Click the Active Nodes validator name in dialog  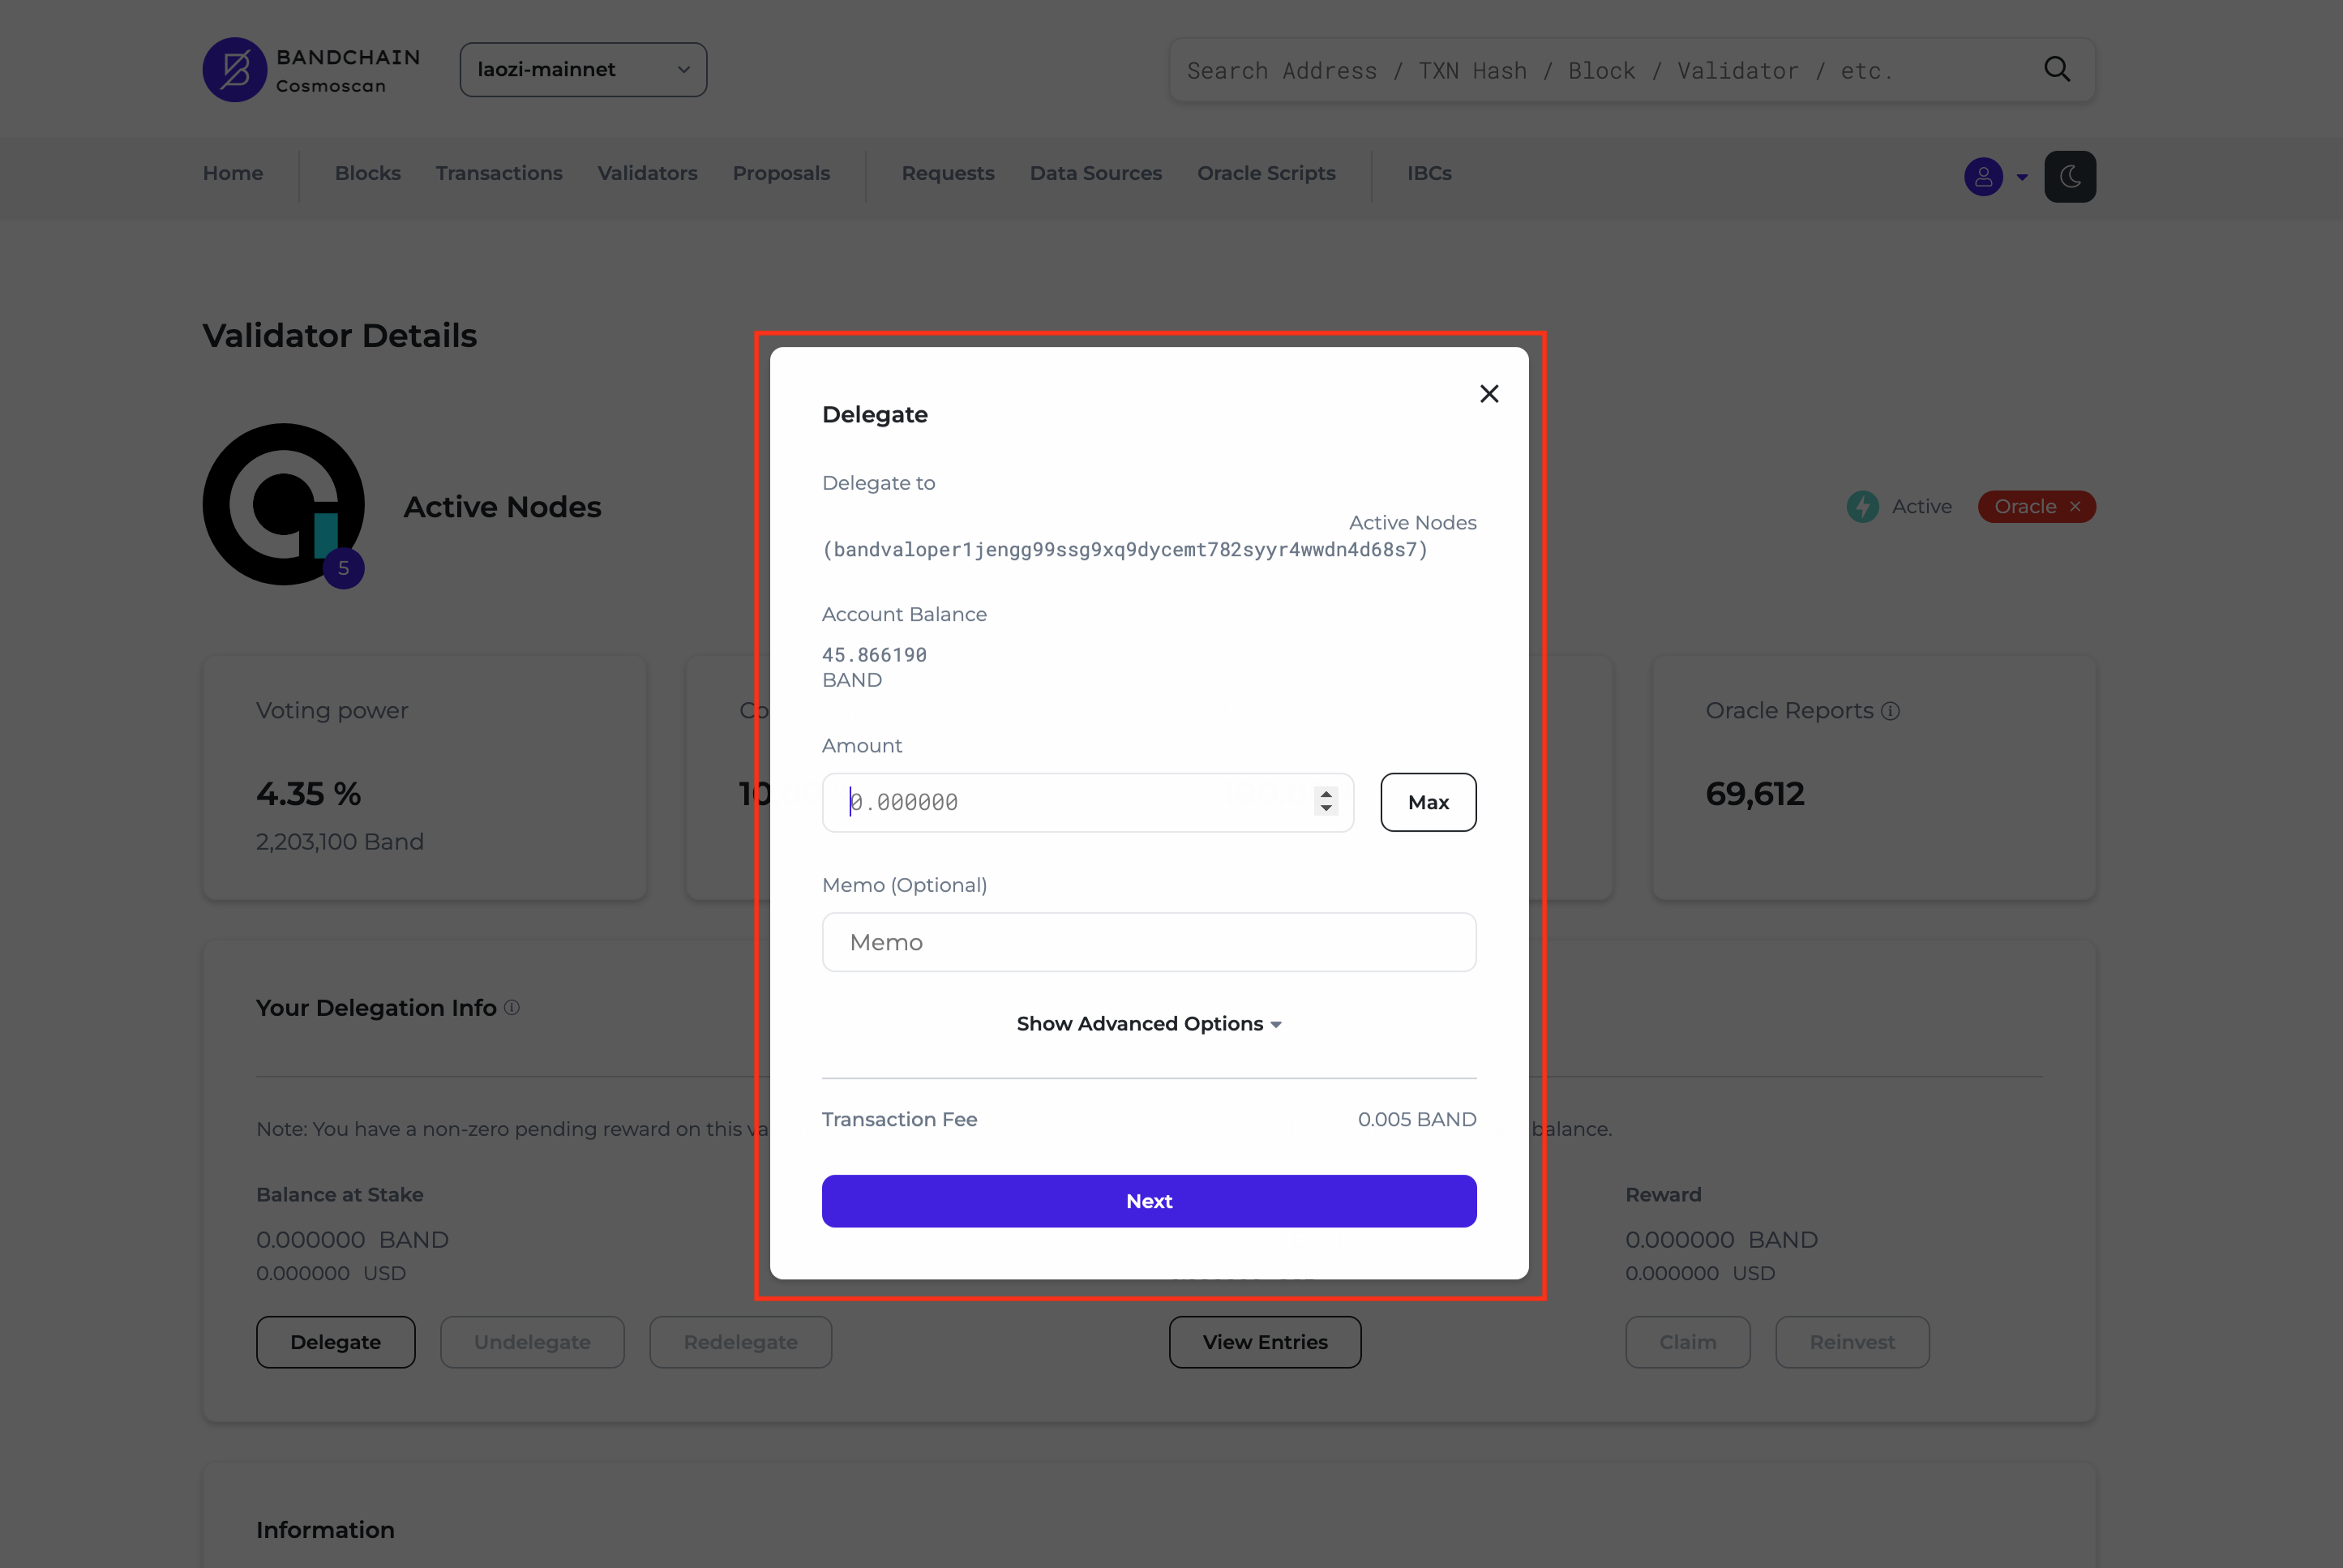(1412, 523)
